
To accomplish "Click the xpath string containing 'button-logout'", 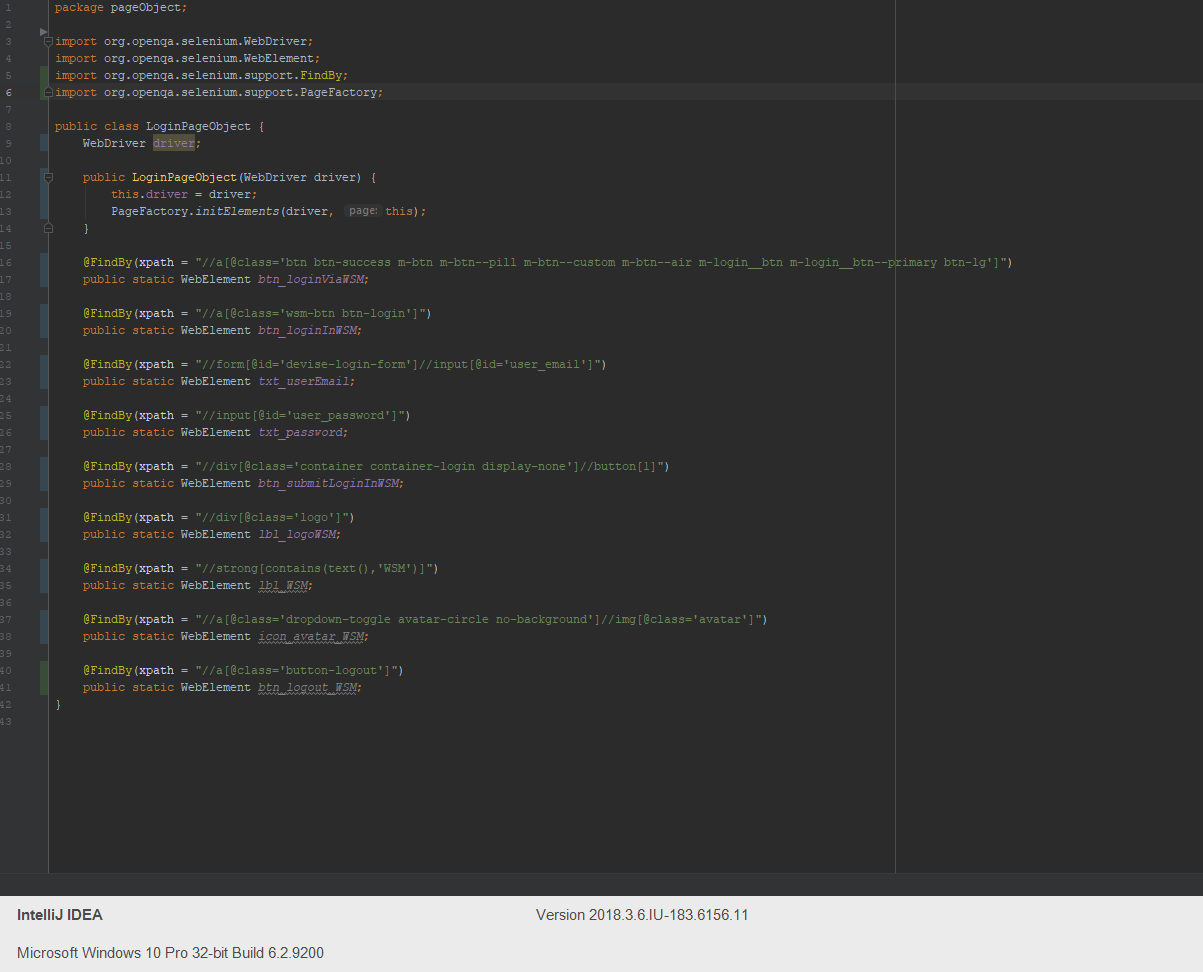I will (296, 670).
